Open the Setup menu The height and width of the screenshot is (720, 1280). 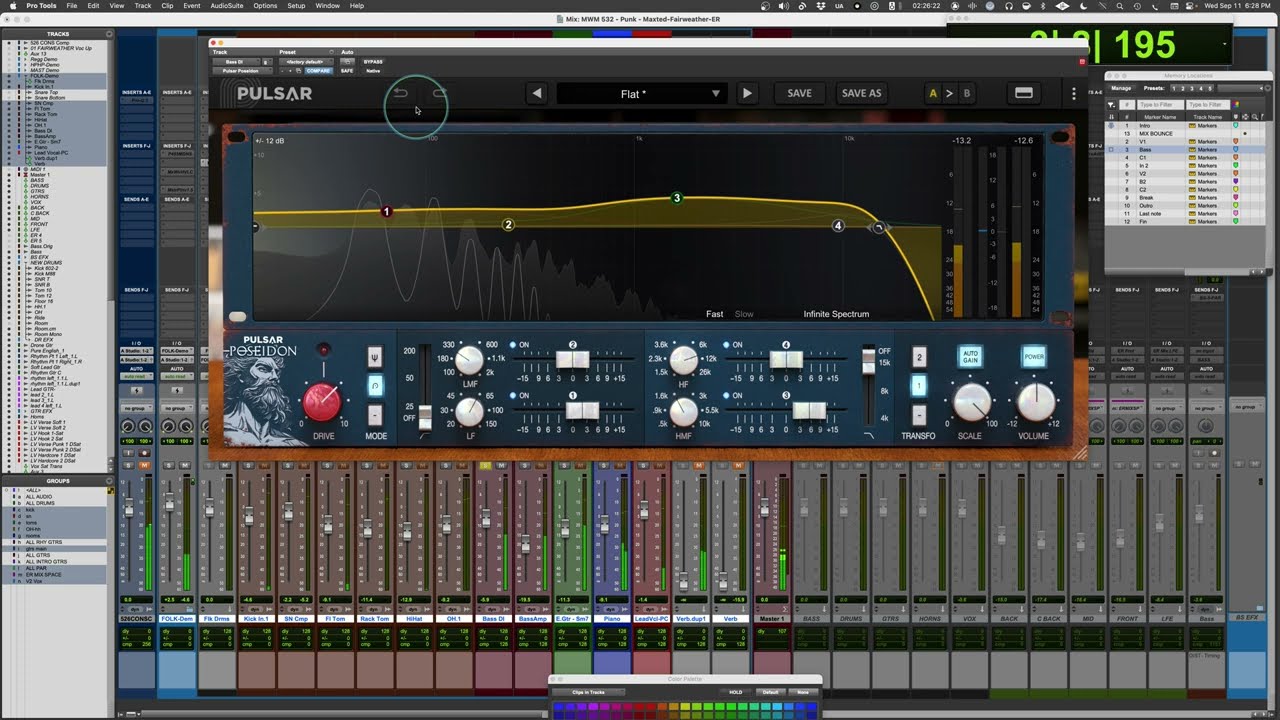coord(296,6)
